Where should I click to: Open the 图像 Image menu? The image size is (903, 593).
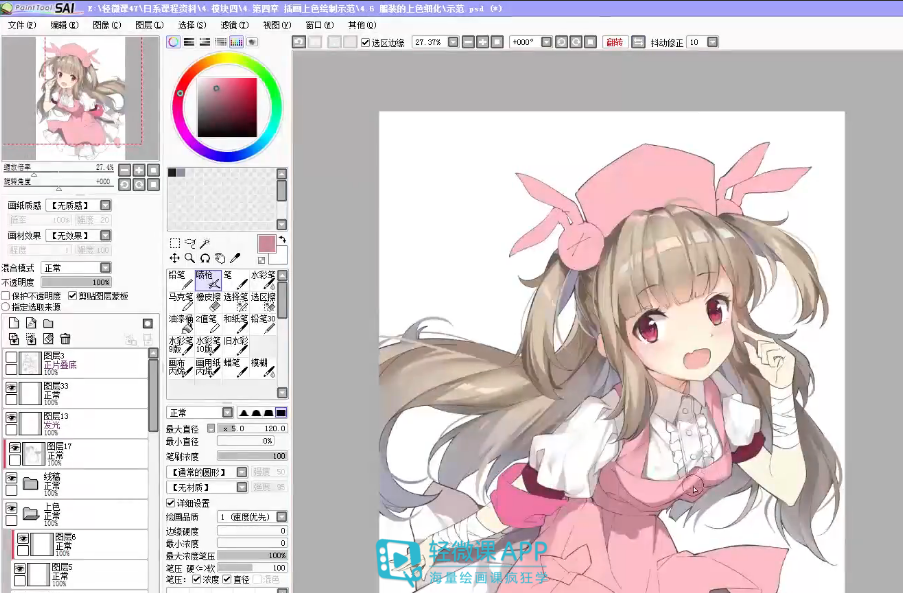[x=107, y=25]
